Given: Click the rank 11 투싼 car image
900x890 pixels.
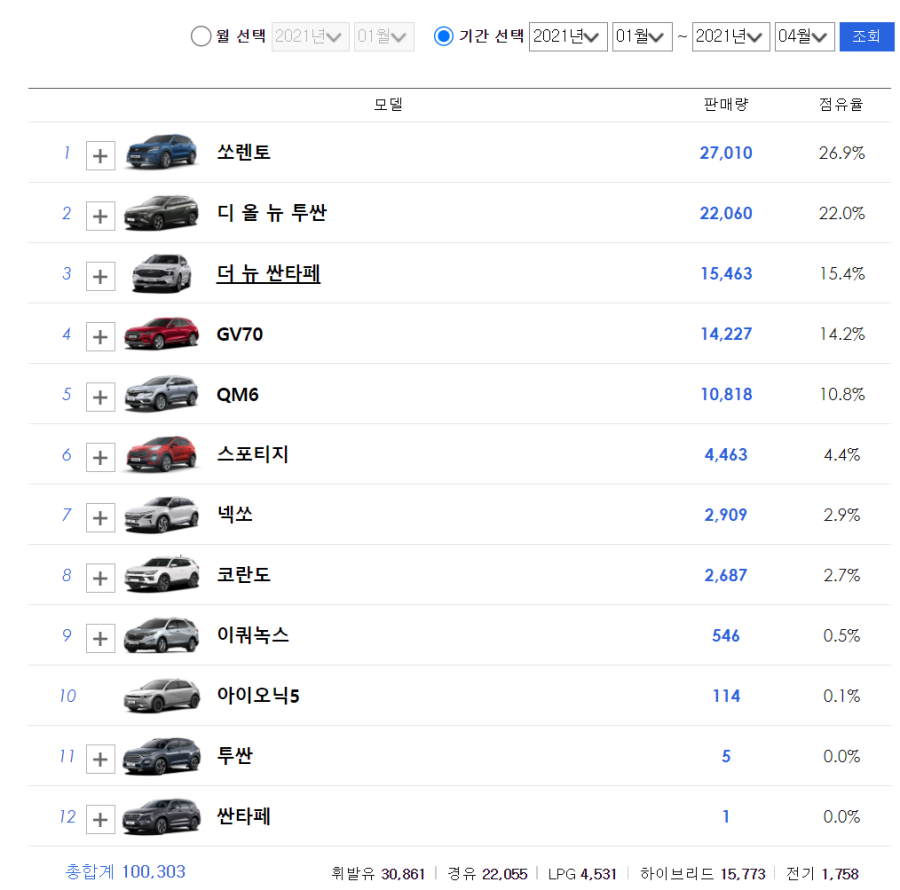Looking at the screenshot, I should (161, 756).
